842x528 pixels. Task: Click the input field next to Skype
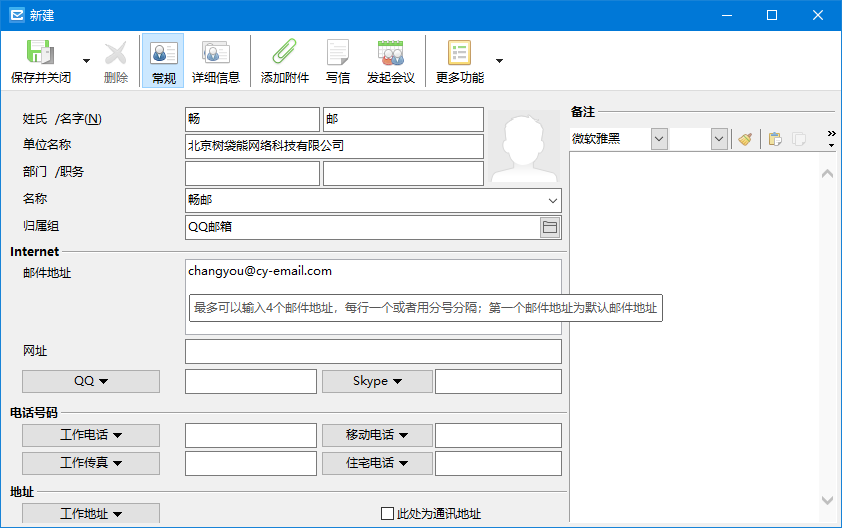tap(498, 381)
